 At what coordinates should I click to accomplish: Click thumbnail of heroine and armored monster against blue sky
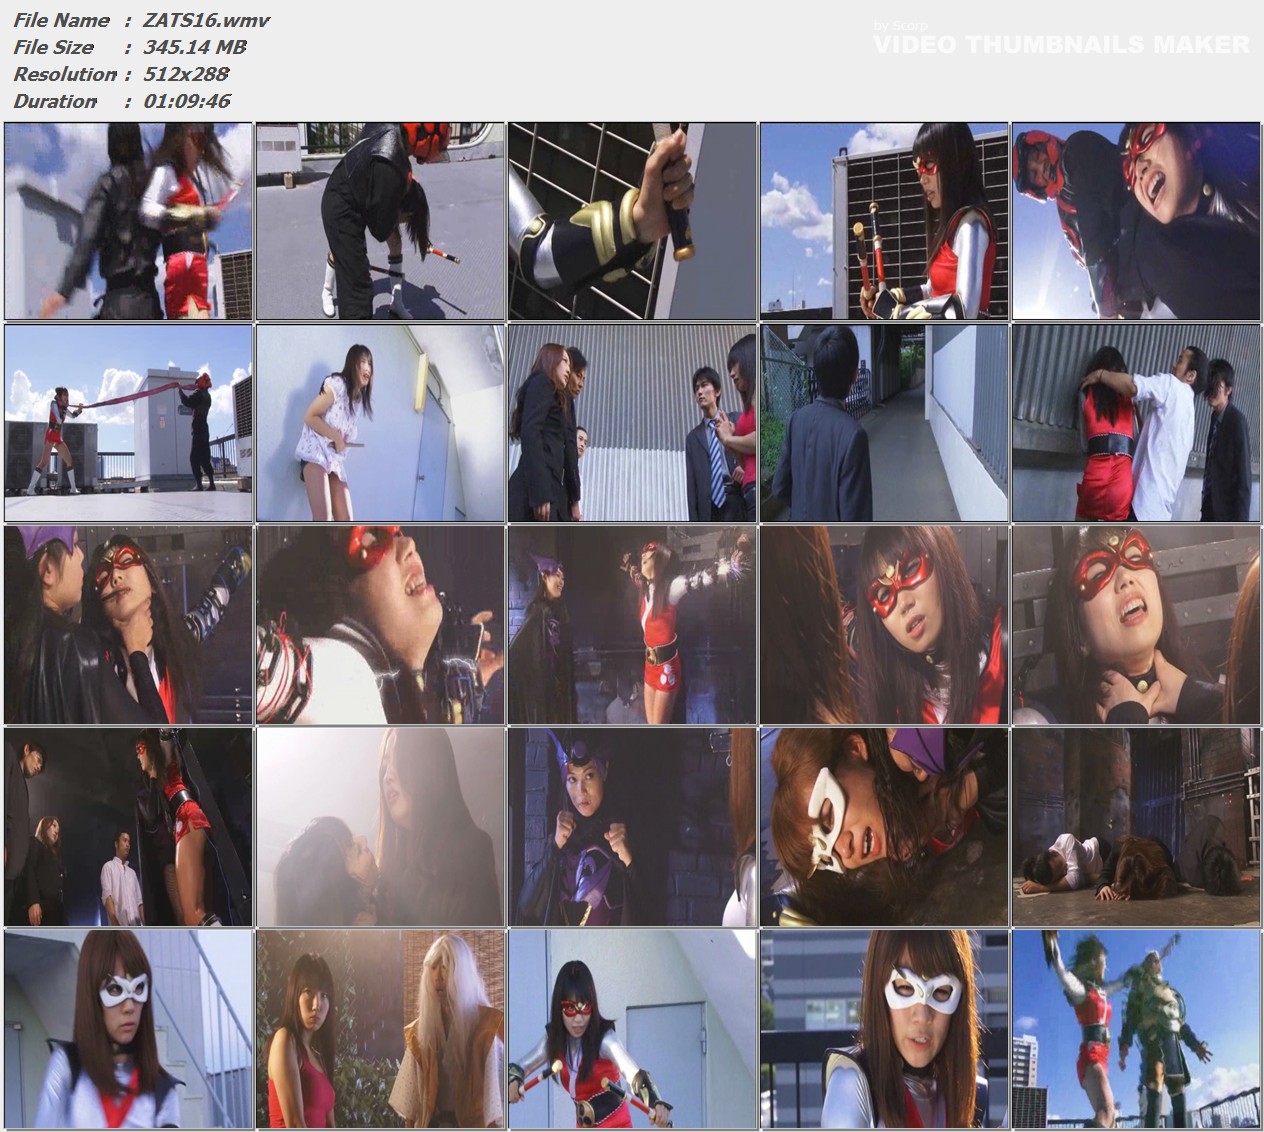tap(1136, 1029)
